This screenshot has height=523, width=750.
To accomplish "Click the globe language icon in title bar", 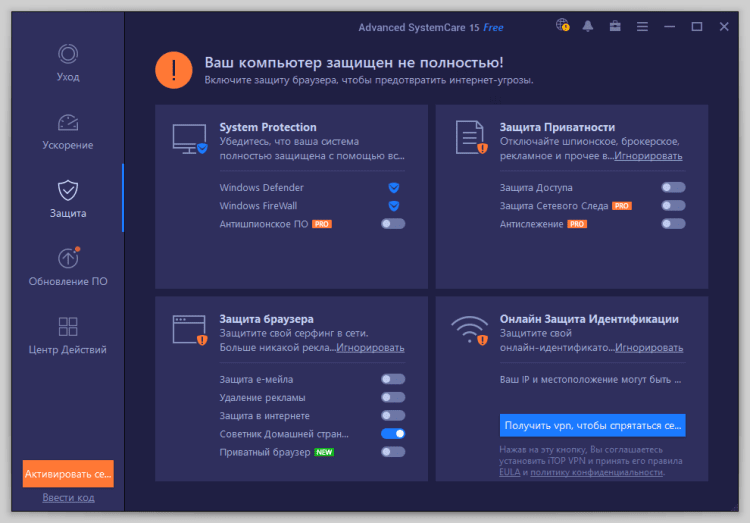I will coord(562,25).
